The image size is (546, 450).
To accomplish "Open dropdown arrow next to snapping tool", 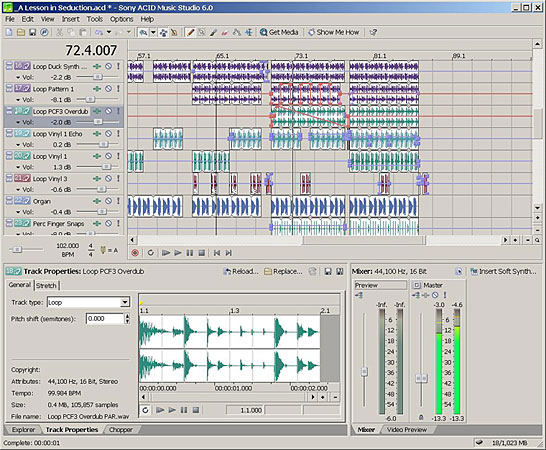I will [x=153, y=32].
